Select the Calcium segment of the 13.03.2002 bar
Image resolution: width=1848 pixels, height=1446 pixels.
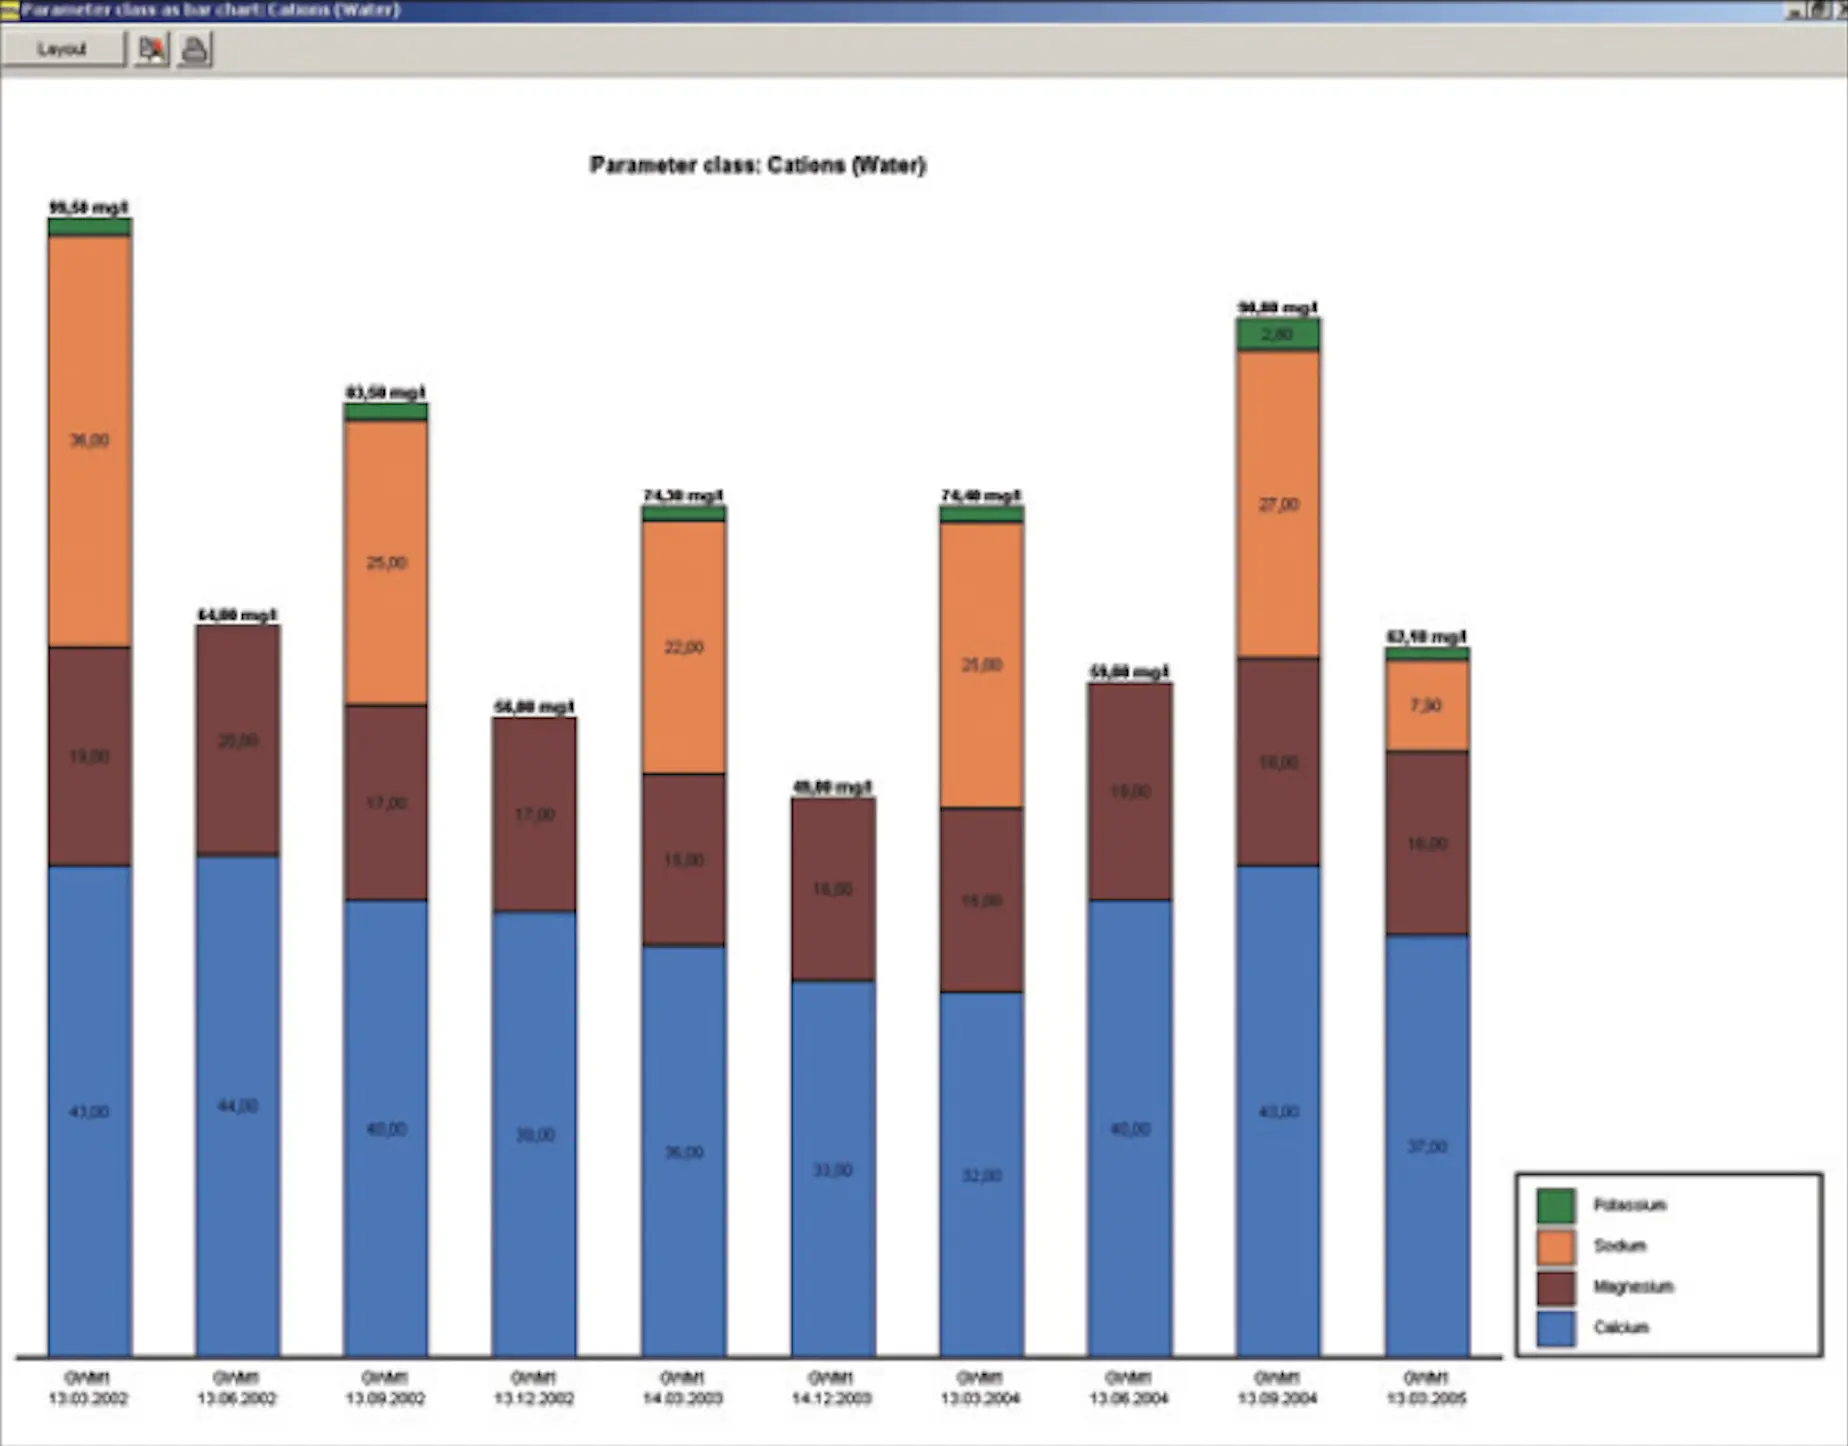tap(90, 1111)
